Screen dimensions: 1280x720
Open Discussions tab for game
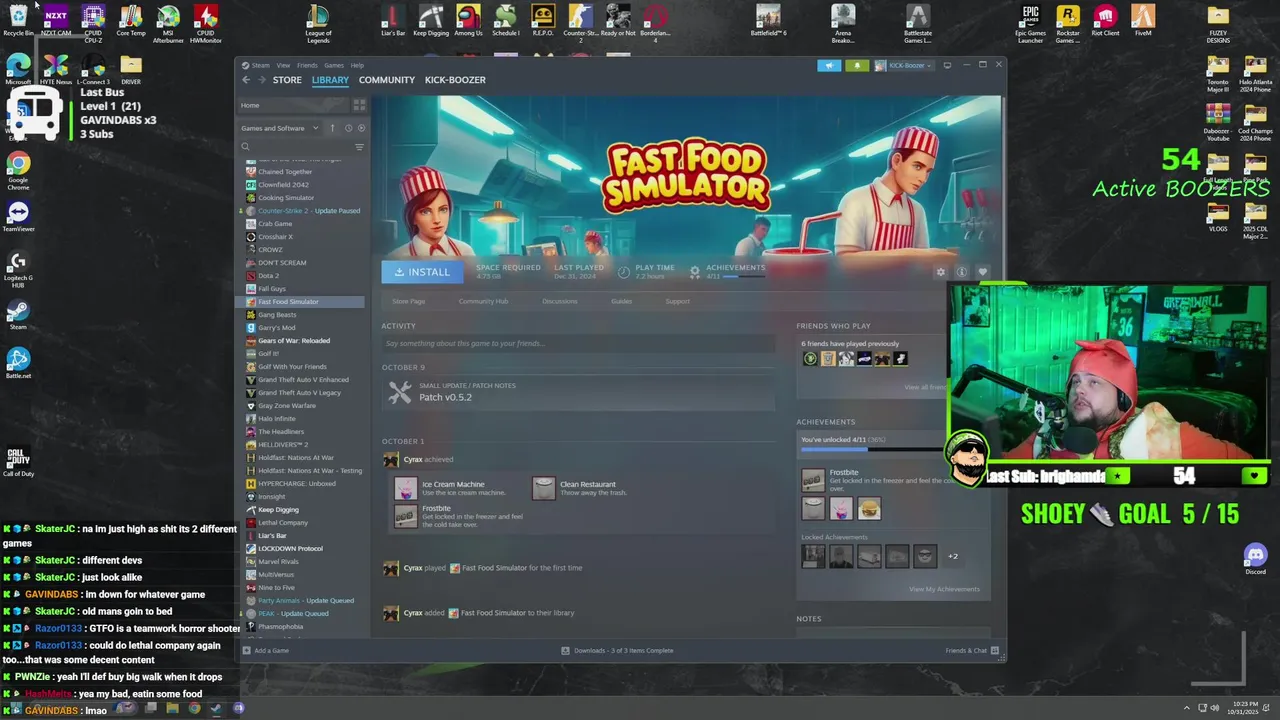click(x=560, y=301)
